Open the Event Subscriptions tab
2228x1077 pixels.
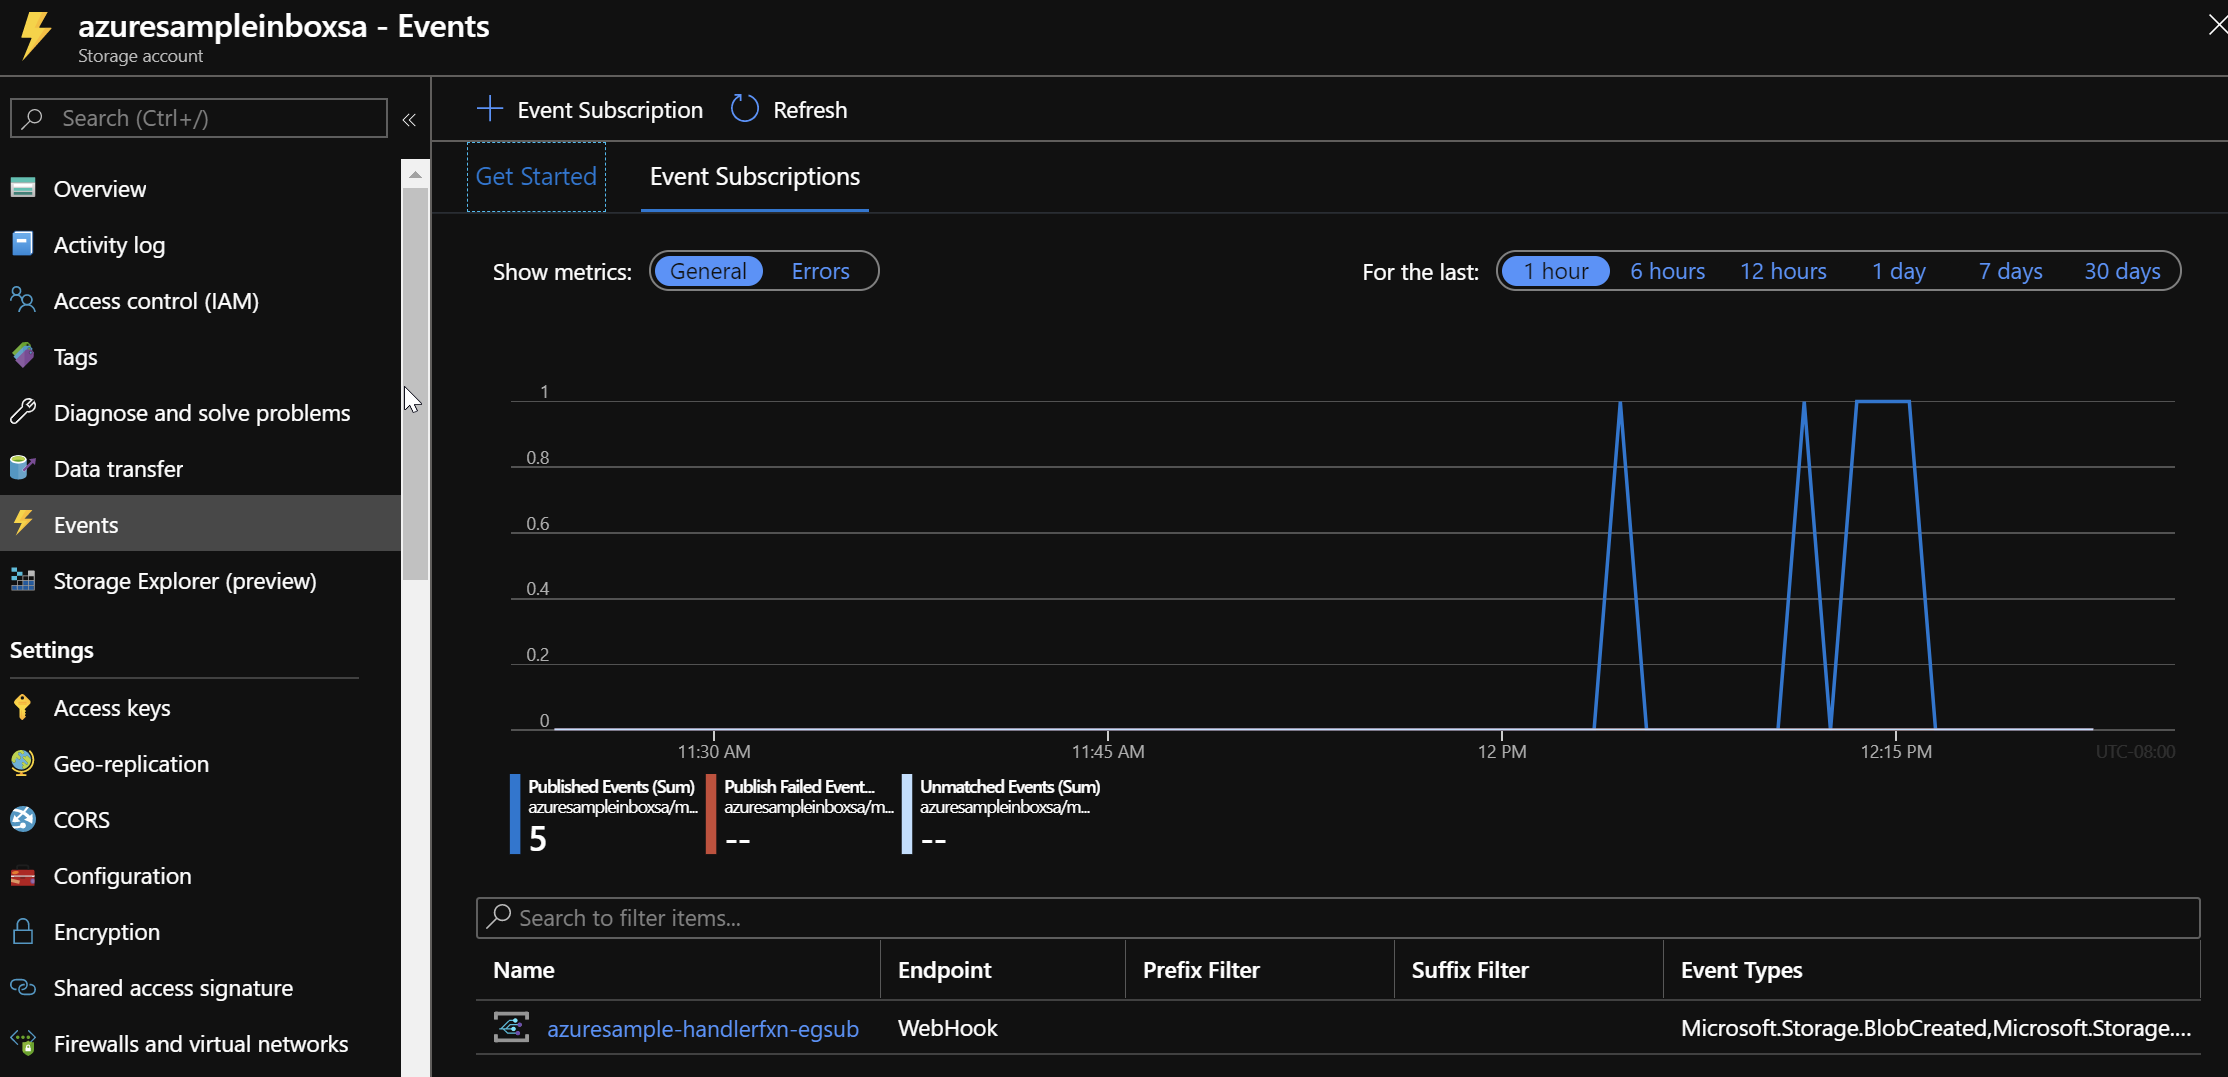[754, 176]
